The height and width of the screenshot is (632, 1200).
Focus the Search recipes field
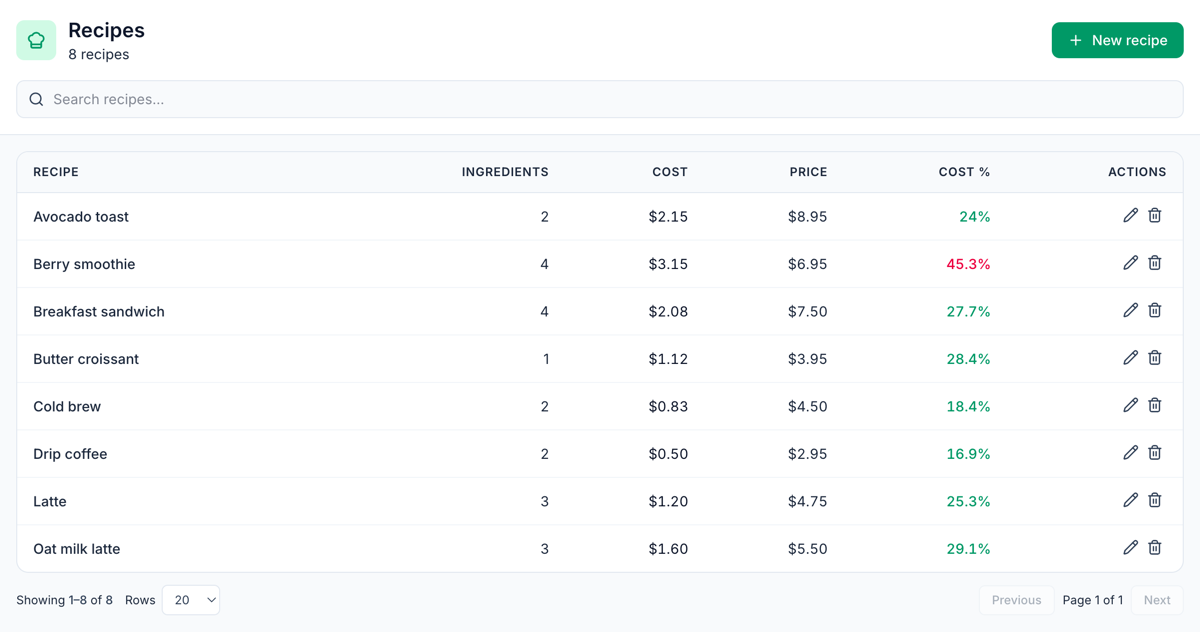(x=600, y=99)
